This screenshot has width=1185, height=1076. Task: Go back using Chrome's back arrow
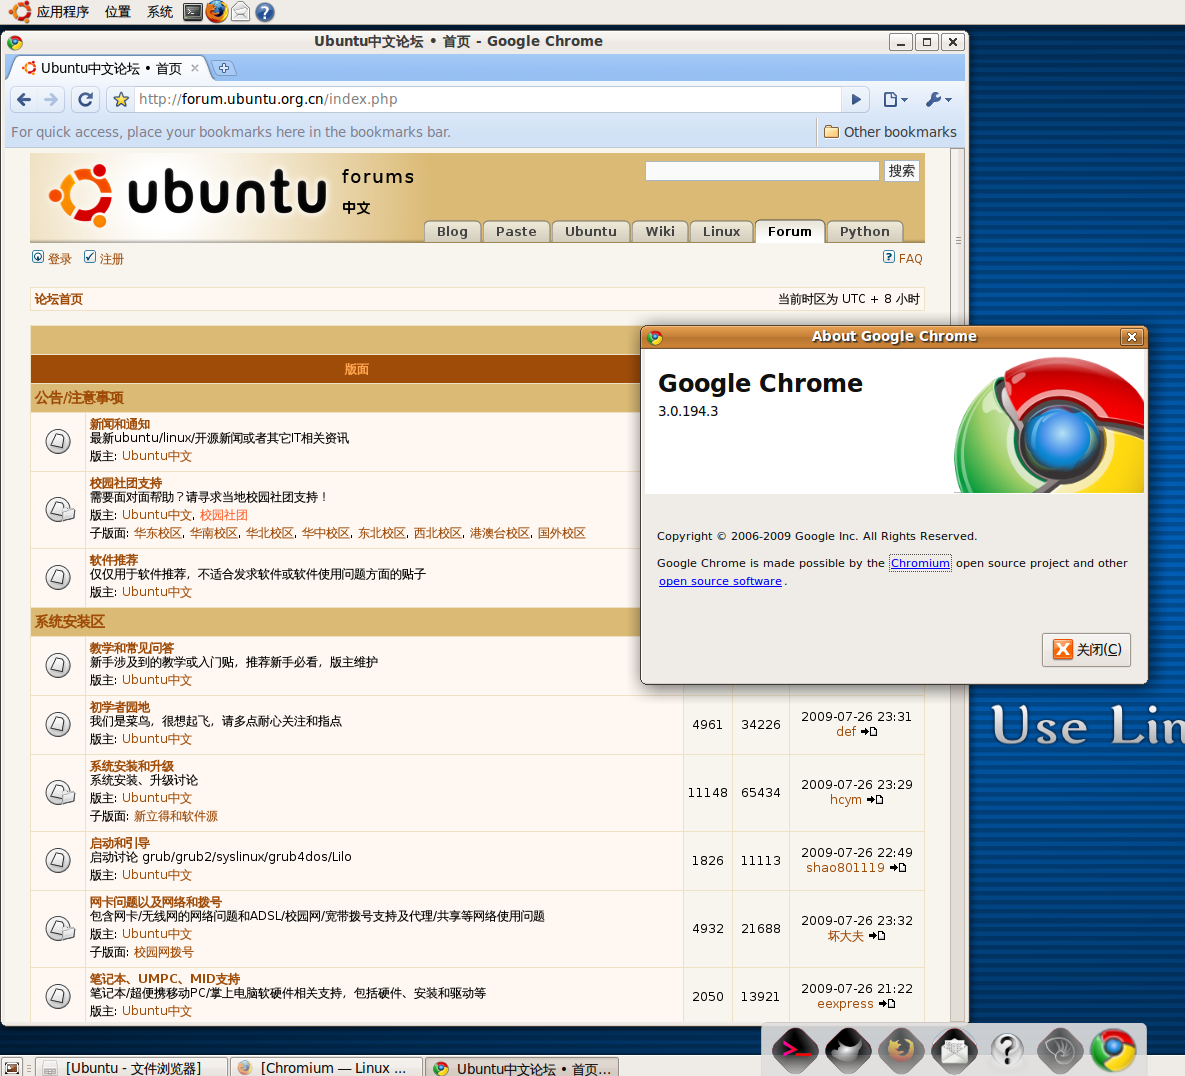click(24, 99)
